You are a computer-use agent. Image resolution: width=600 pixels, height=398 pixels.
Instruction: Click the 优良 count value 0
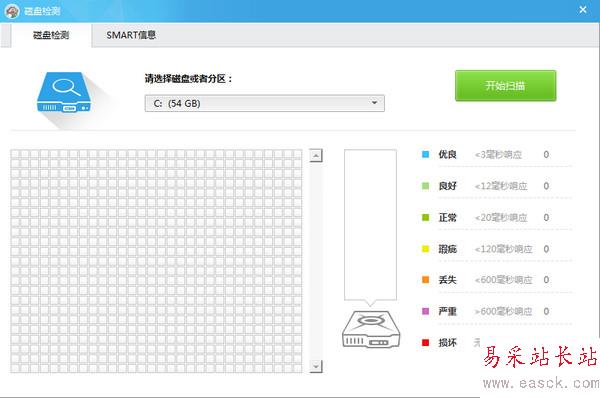click(x=546, y=155)
